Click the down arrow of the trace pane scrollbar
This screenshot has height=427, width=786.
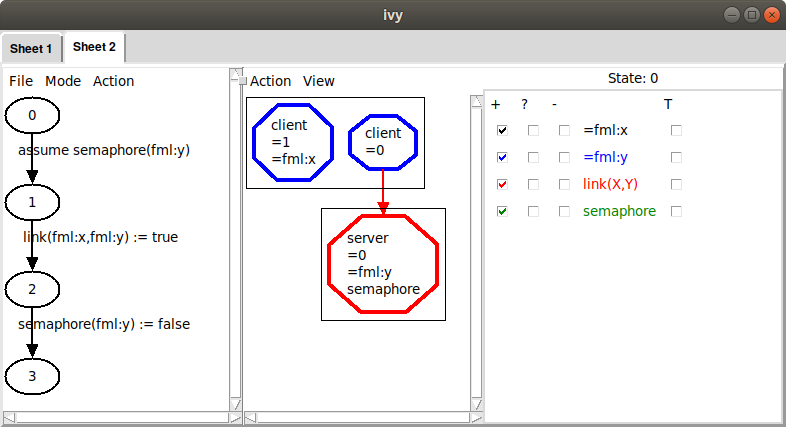[x=236, y=404]
